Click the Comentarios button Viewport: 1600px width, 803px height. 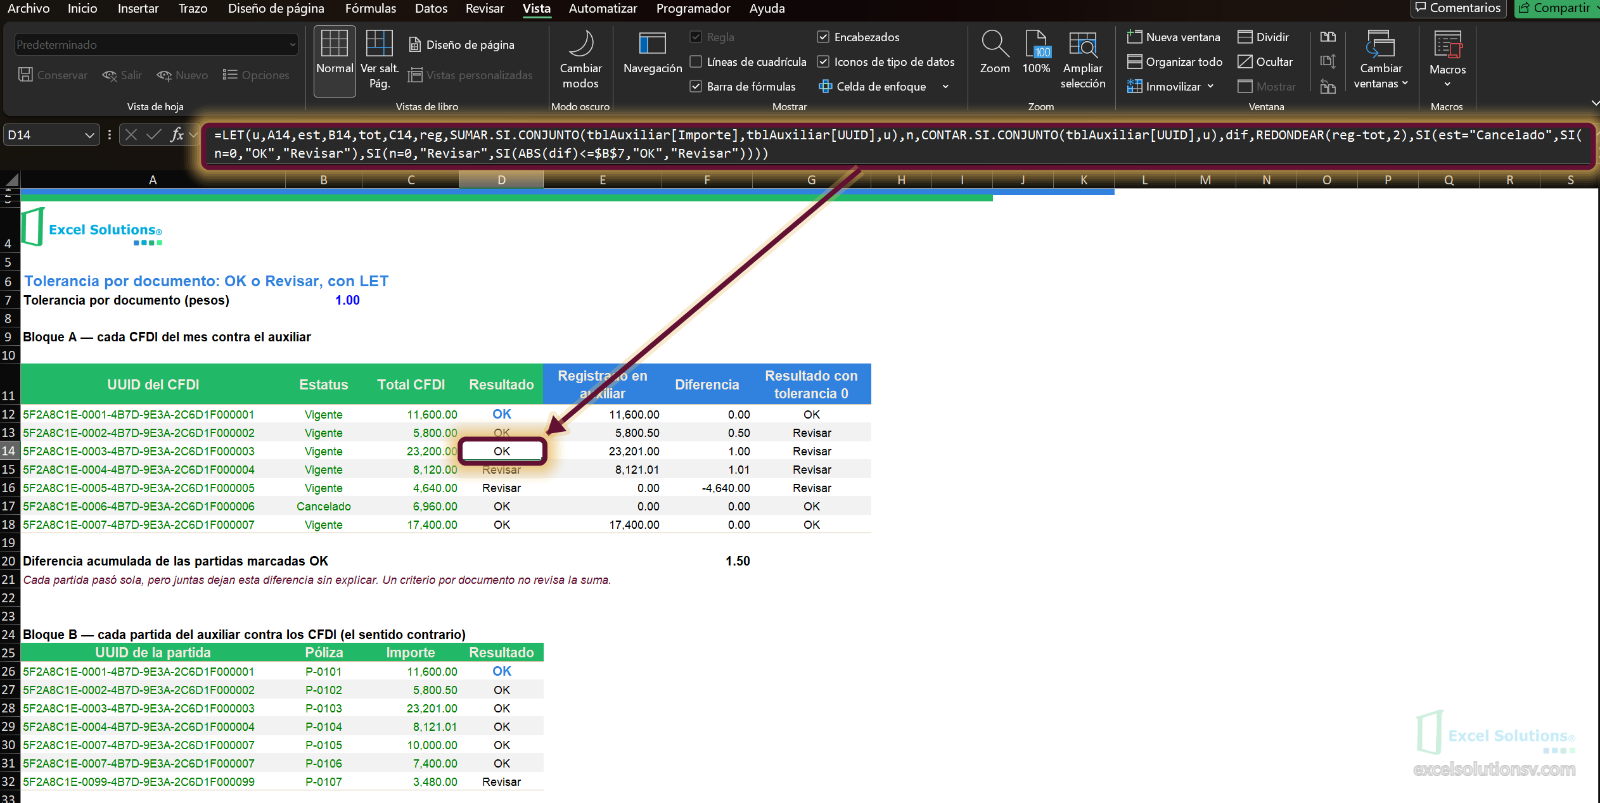coord(1458,8)
